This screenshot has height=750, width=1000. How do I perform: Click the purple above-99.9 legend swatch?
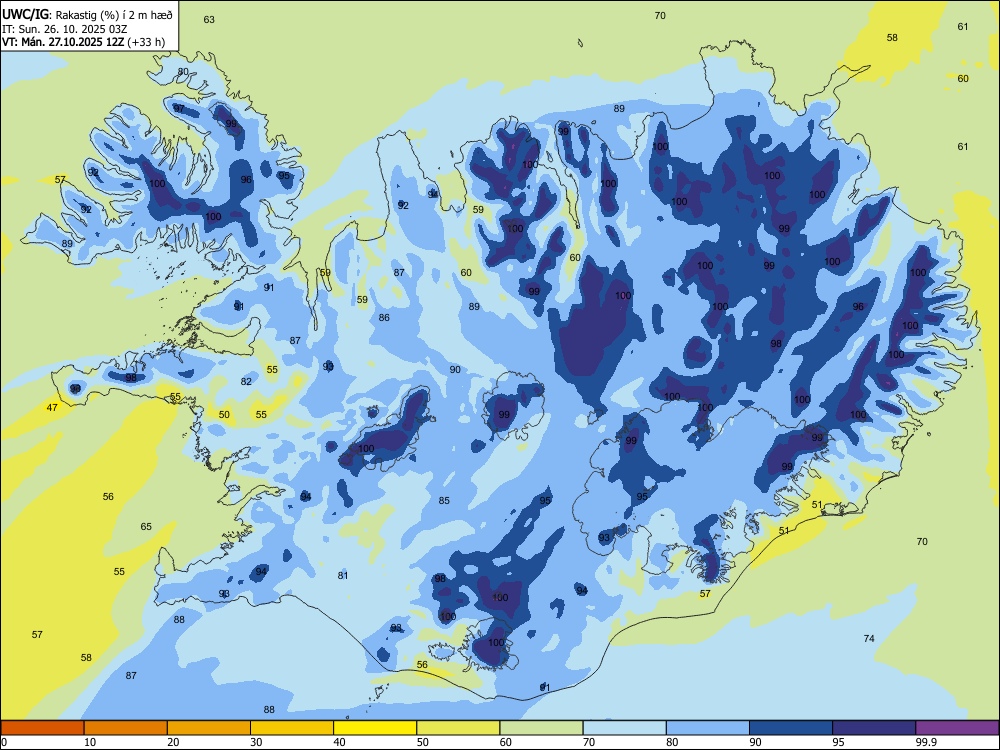[x=957, y=728]
